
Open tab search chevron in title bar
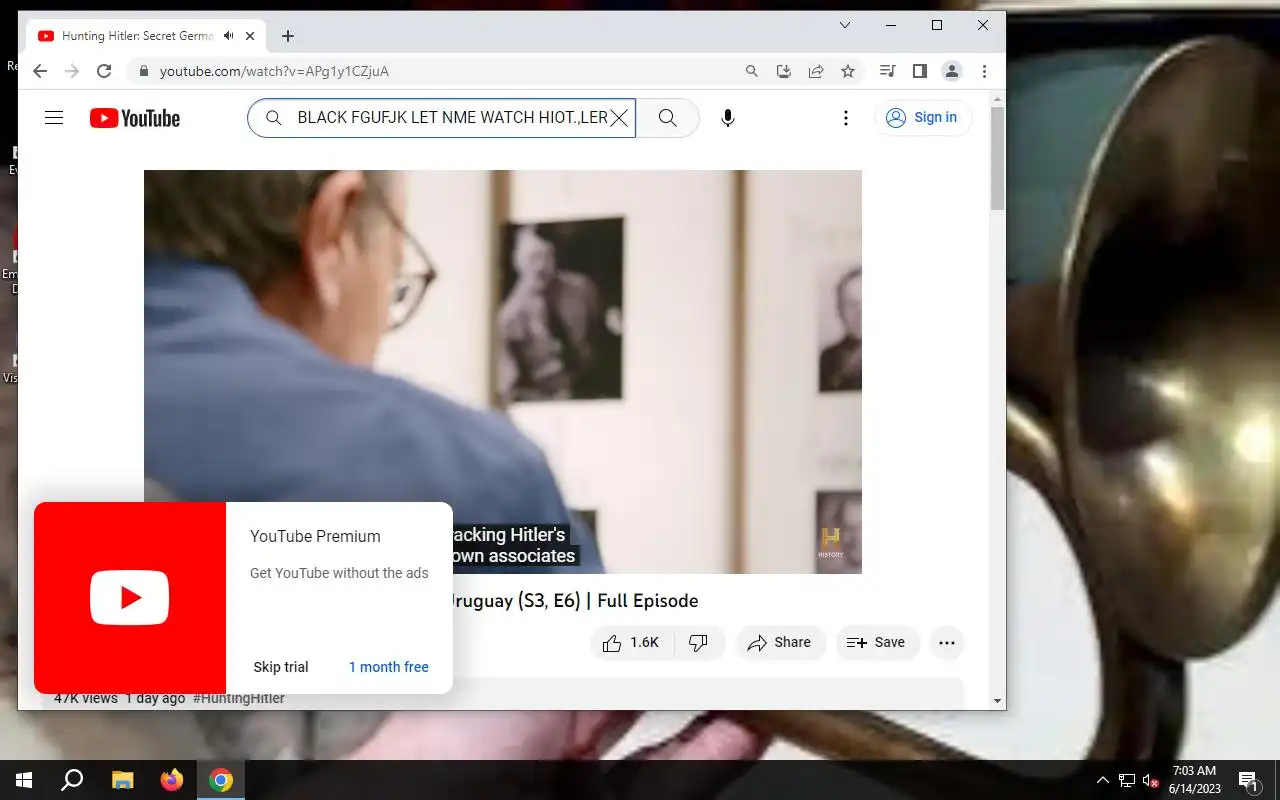point(845,25)
